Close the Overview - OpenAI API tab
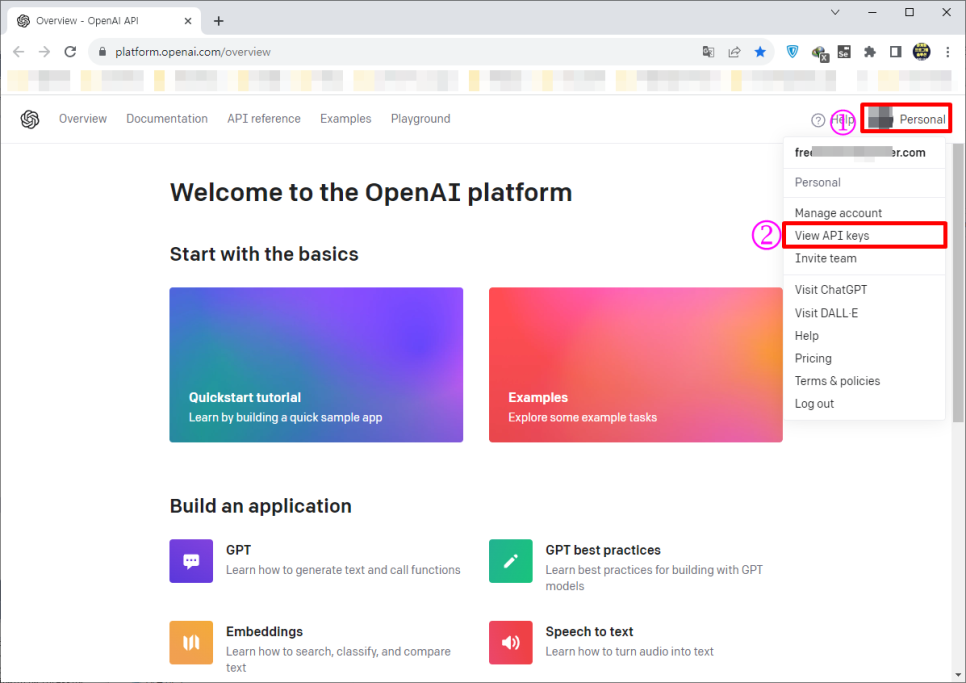The width and height of the screenshot is (966, 683). tap(188, 21)
